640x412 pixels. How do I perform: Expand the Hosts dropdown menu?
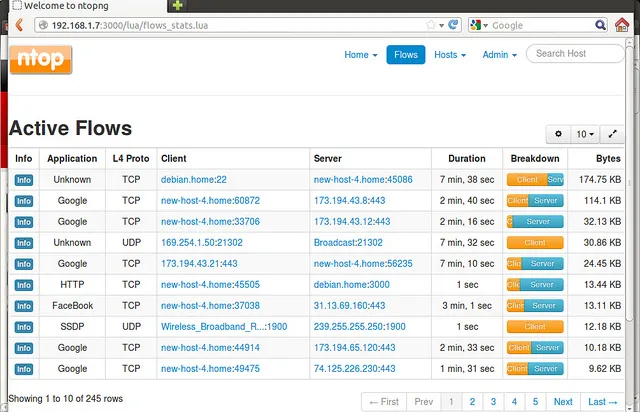click(450, 55)
